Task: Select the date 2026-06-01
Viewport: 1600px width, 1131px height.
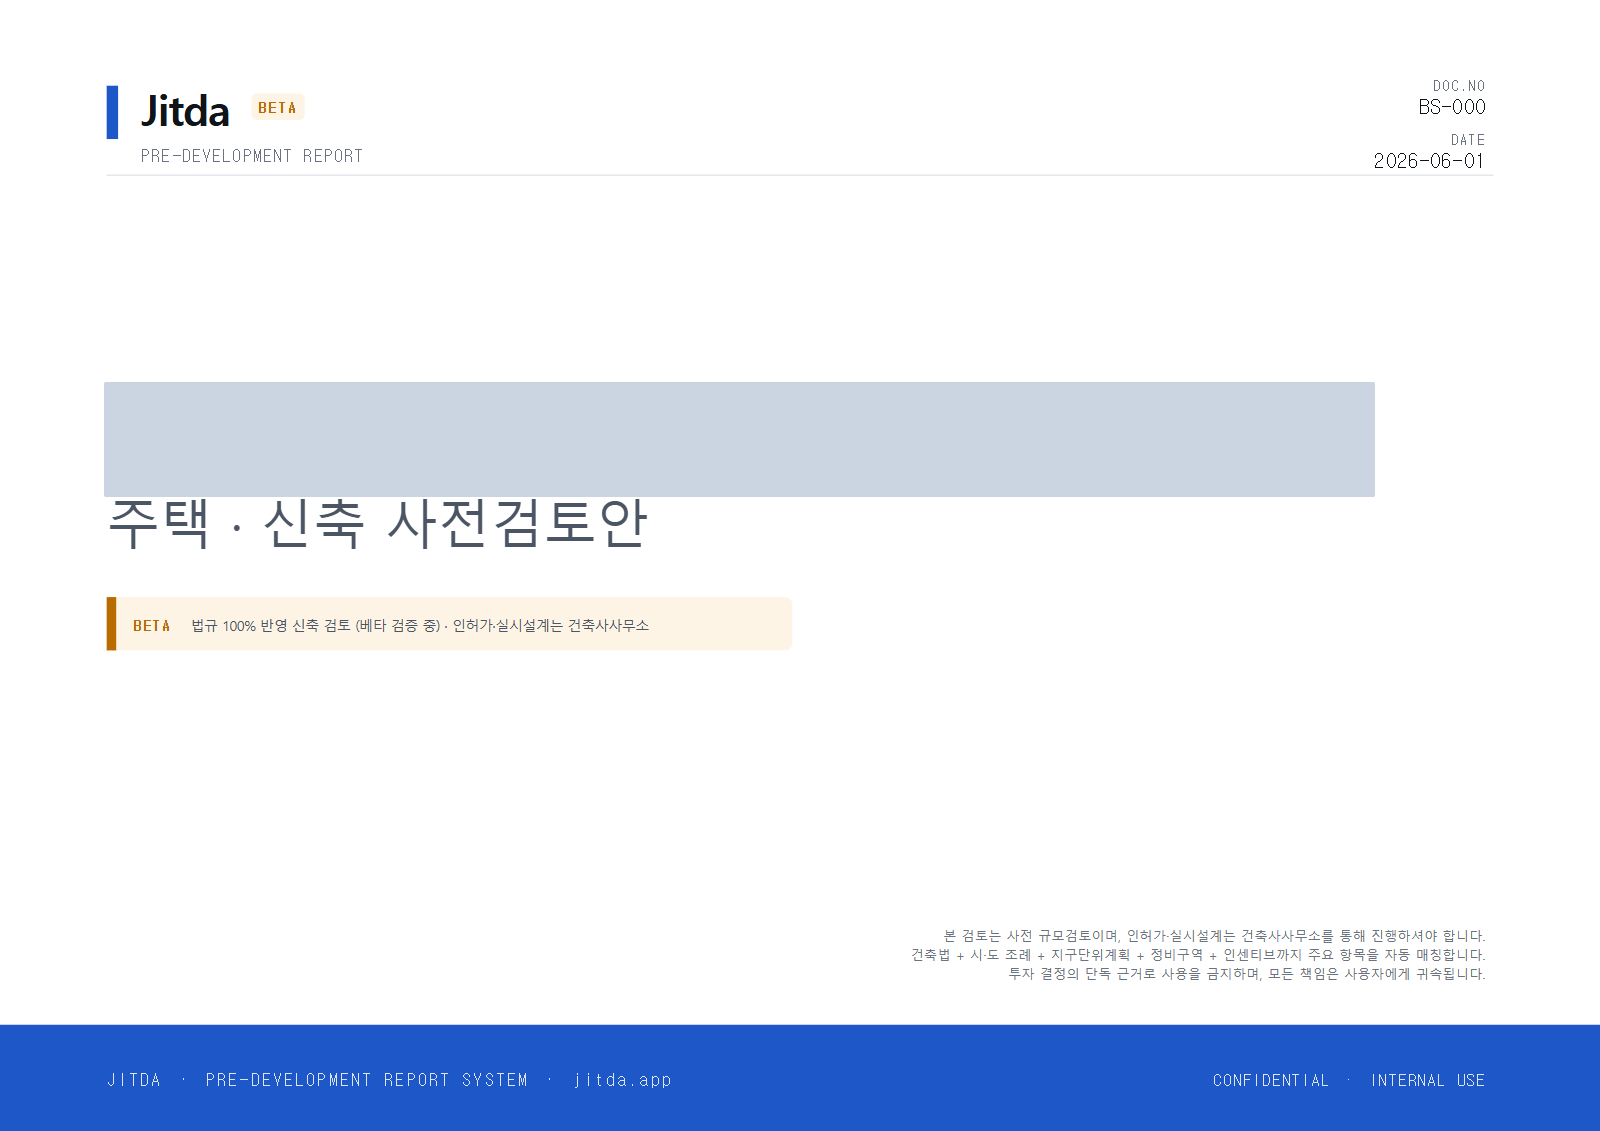Action: click(x=1429, y=161)
